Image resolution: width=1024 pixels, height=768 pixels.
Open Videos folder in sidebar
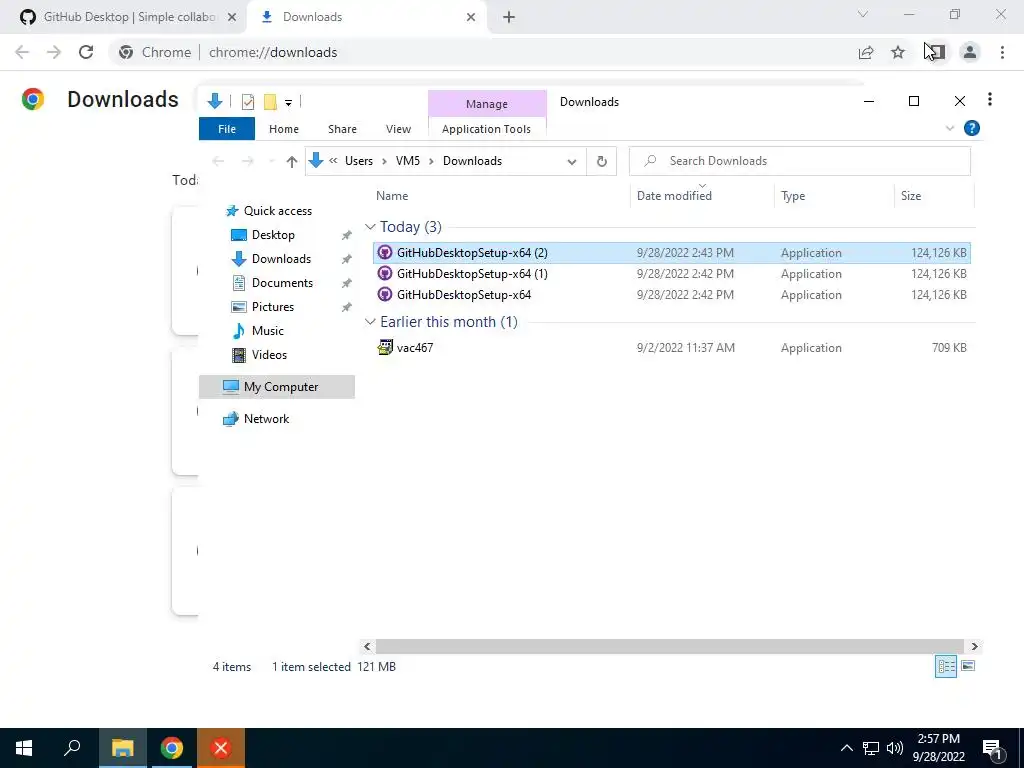[x=269, y=355]
